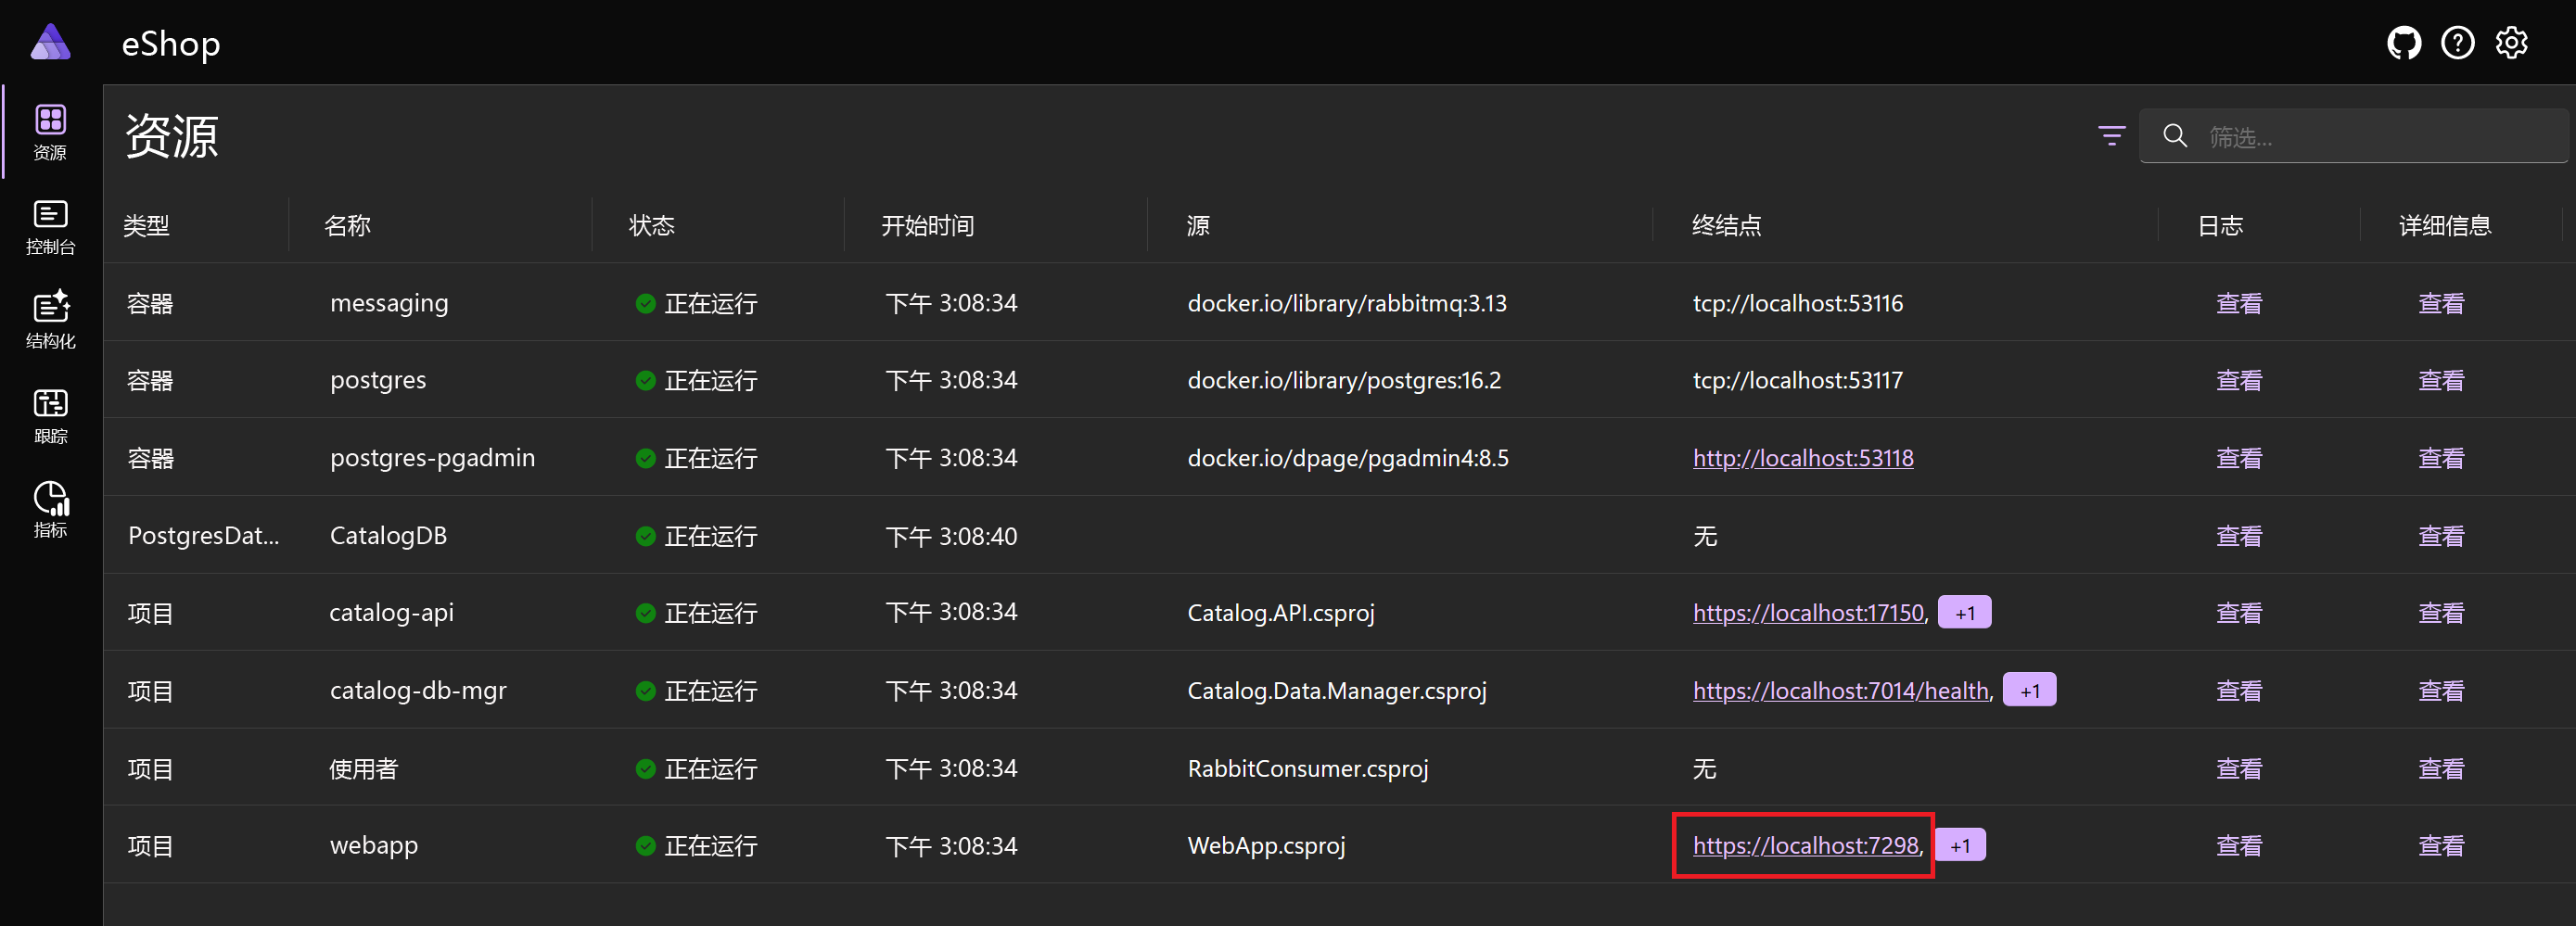This screenshot has width=2576, height=926.
Task: Click the messaging running status icon
Action: (x=645, y=303)
